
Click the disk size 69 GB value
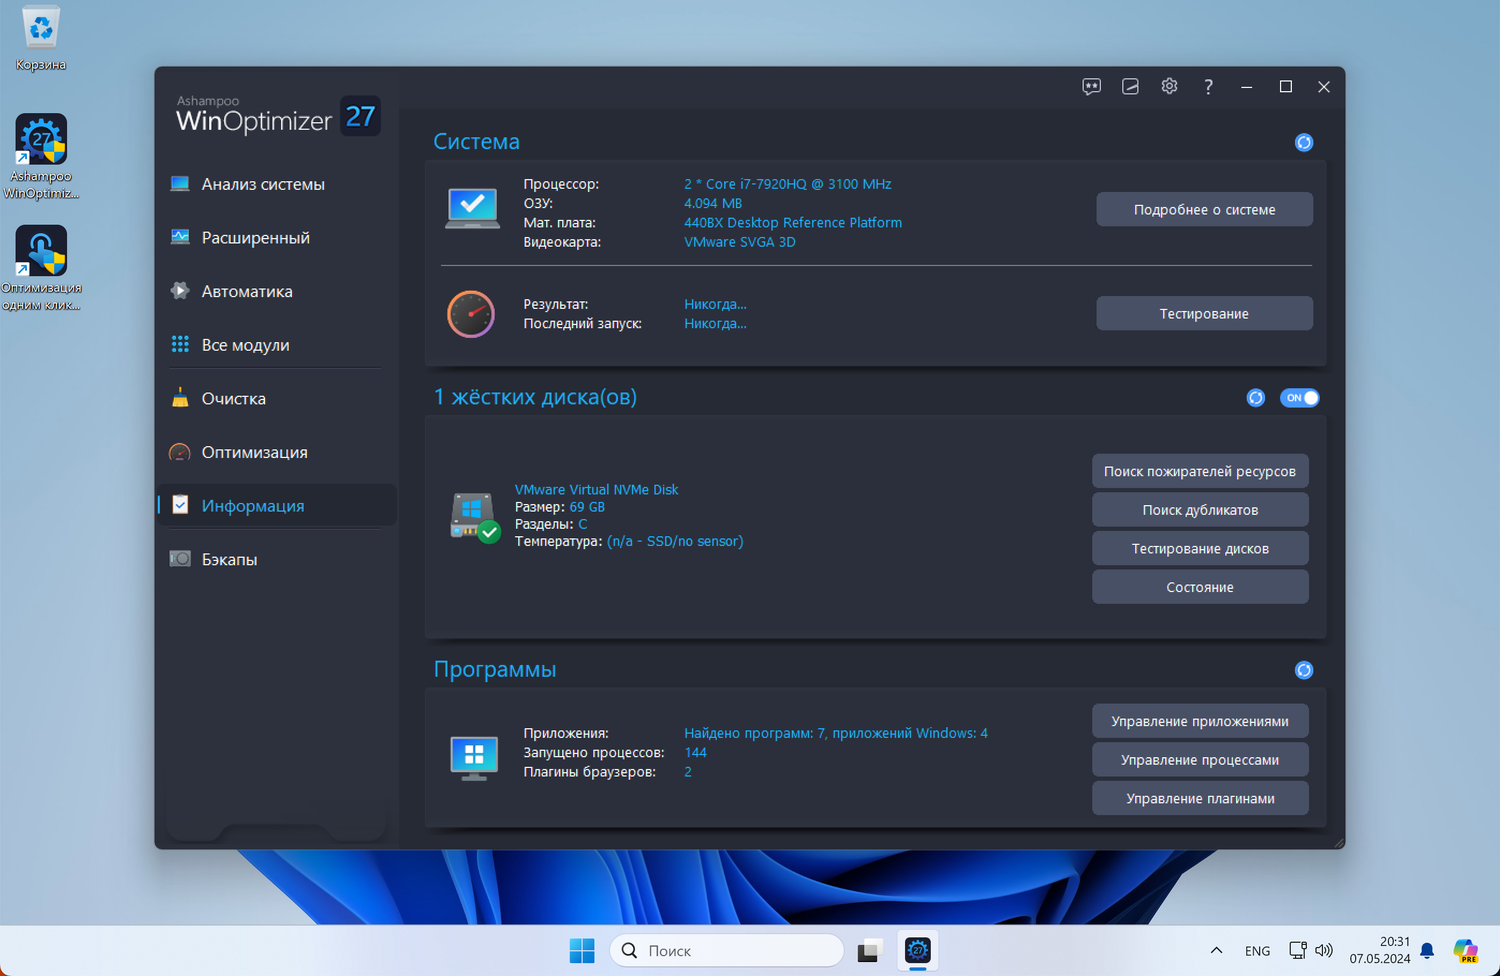tap(587, 507)
